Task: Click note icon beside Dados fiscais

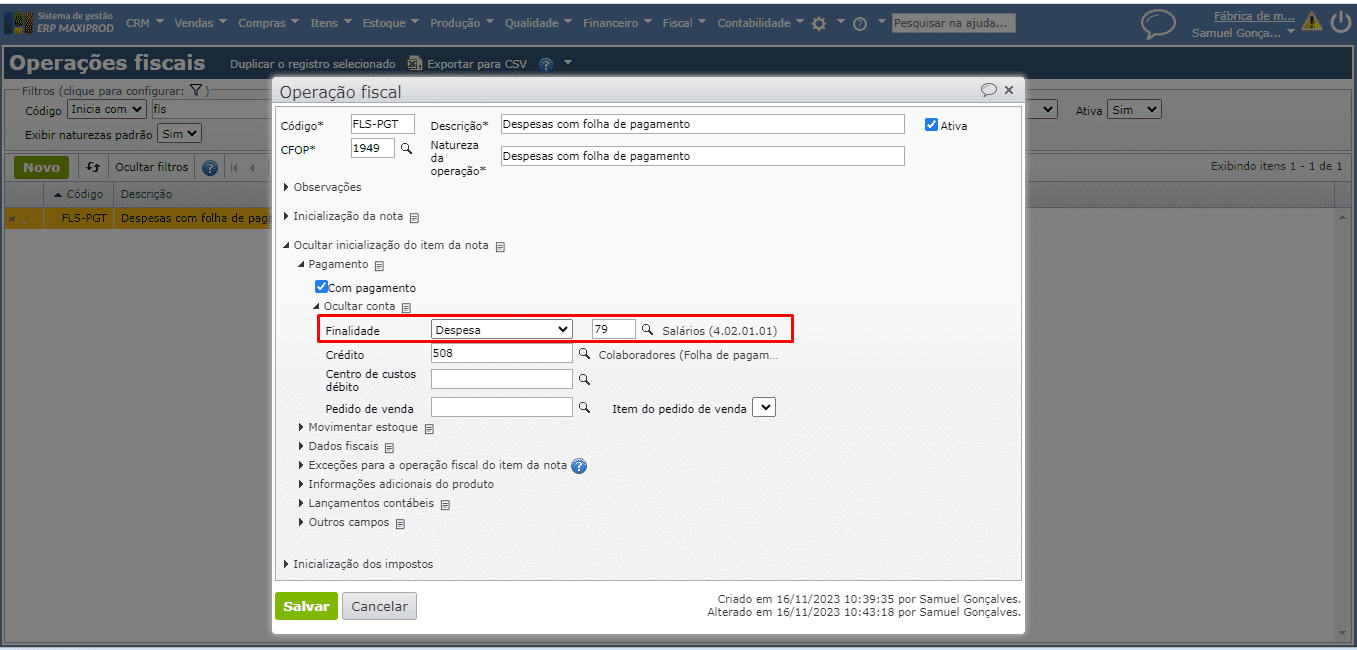Action: [390, 448]
